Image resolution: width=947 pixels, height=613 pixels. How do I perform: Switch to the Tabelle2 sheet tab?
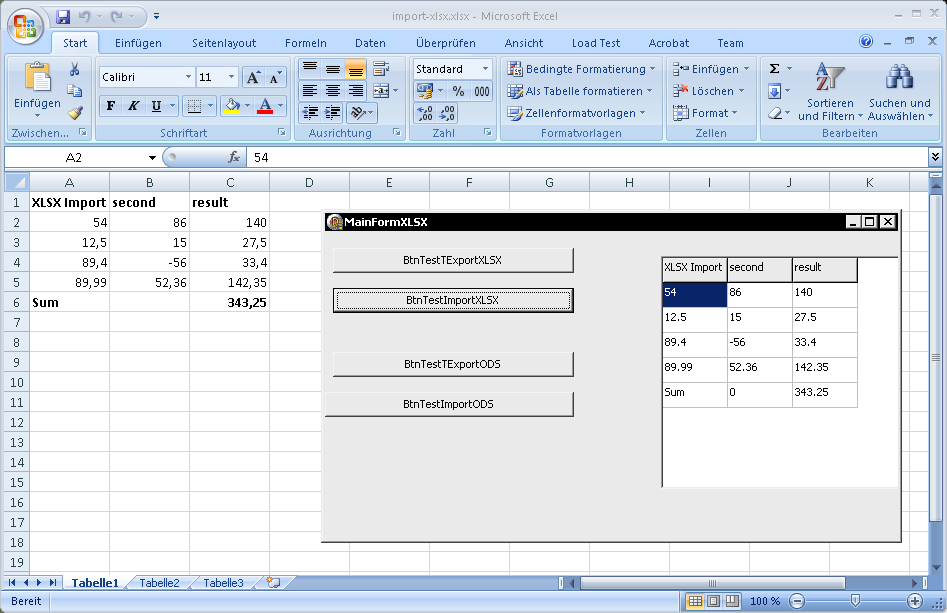click(159, 583)
